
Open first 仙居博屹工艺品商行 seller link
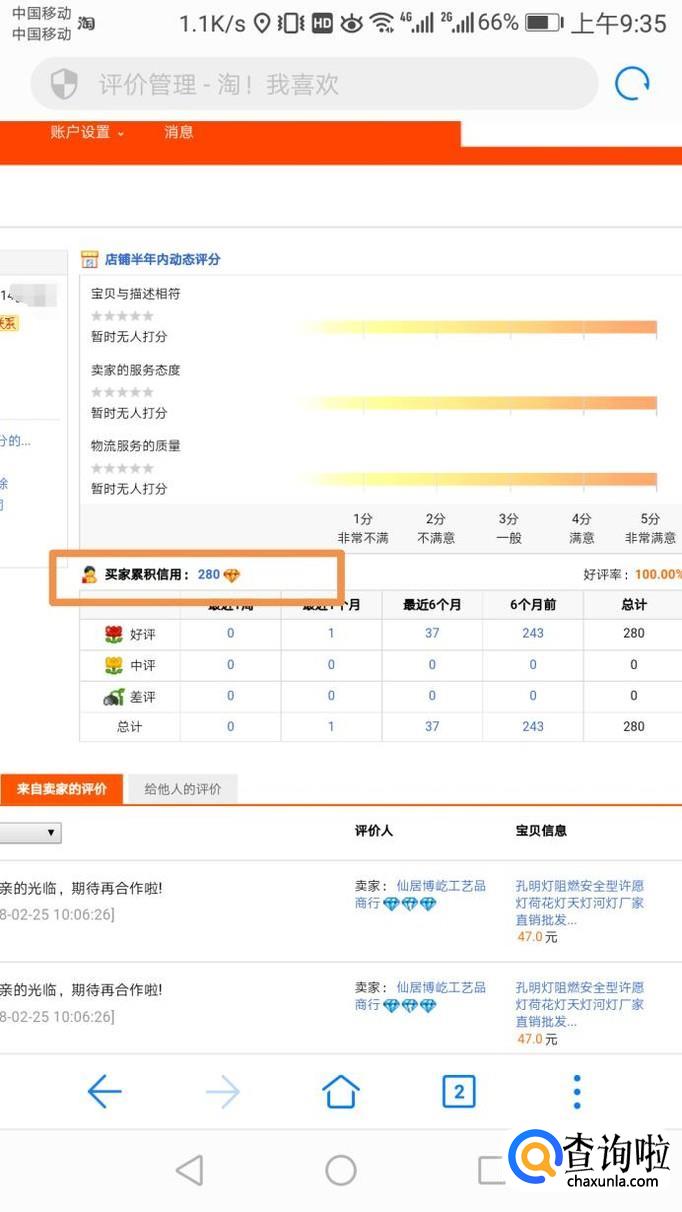[420, 894]
